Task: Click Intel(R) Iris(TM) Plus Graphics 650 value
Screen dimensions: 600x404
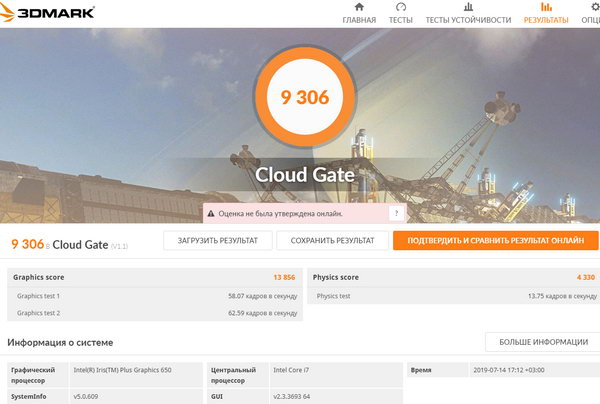Action: pyautogui.click(x=122, y=370)
